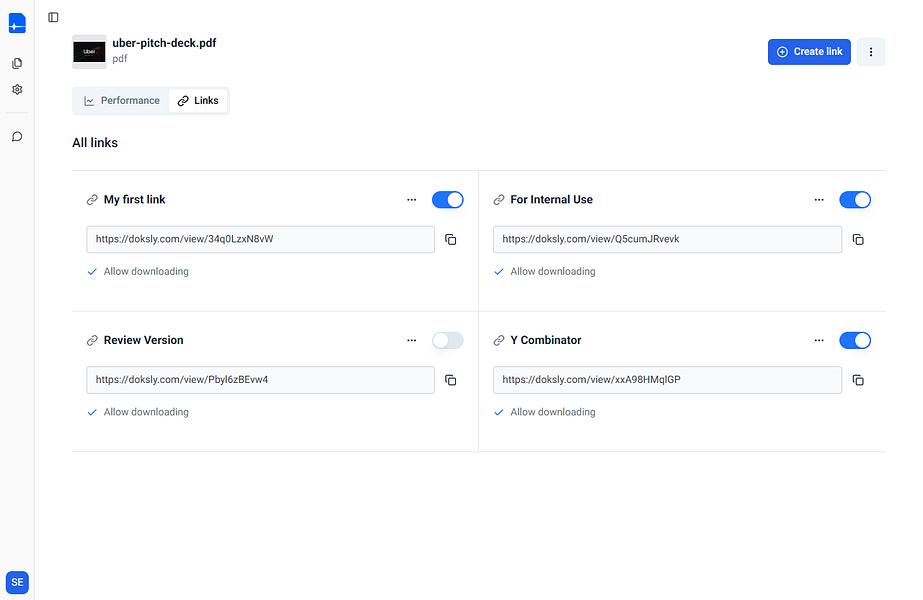This screenshot has width=923, height=600.
Task: Open the settings gear icon
Action: (17, 89)
